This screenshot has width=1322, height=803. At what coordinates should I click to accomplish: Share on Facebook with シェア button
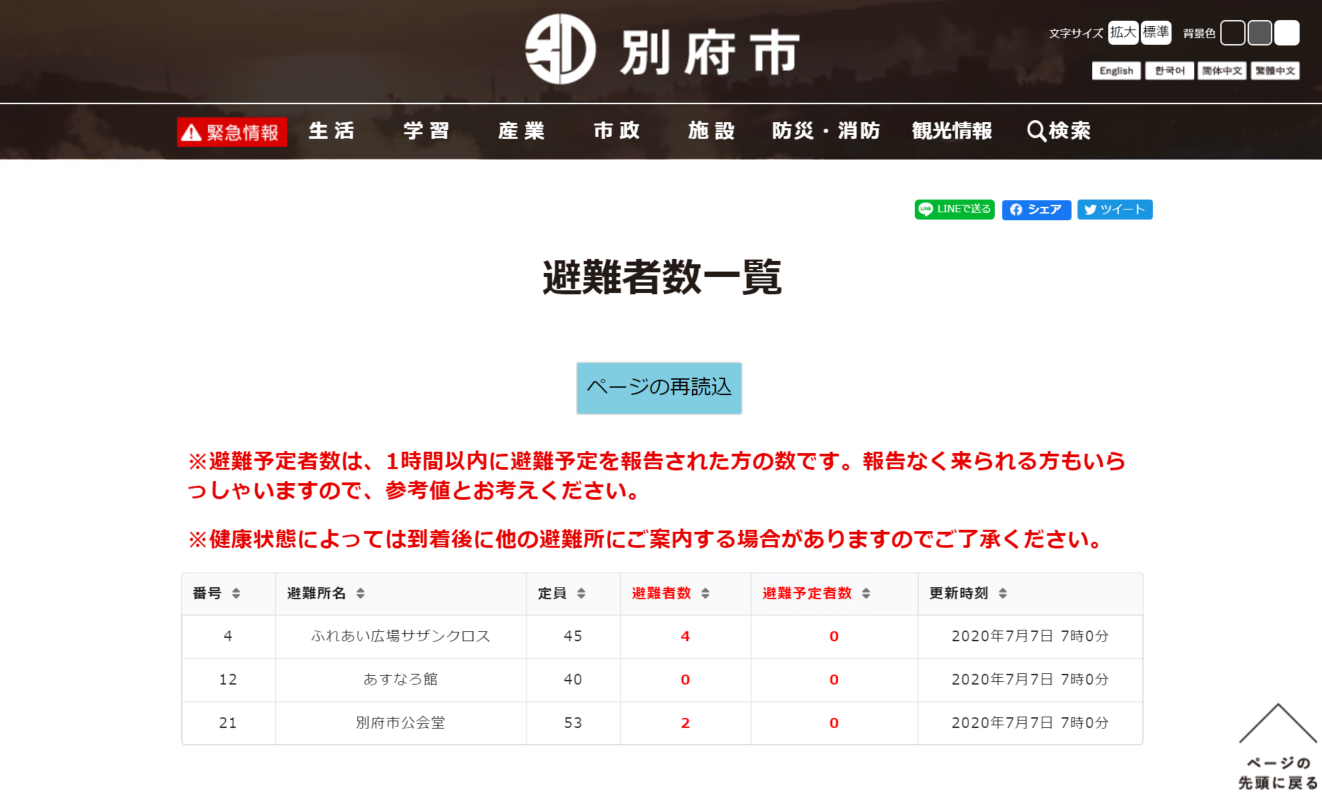click(x=1036, y=210)
